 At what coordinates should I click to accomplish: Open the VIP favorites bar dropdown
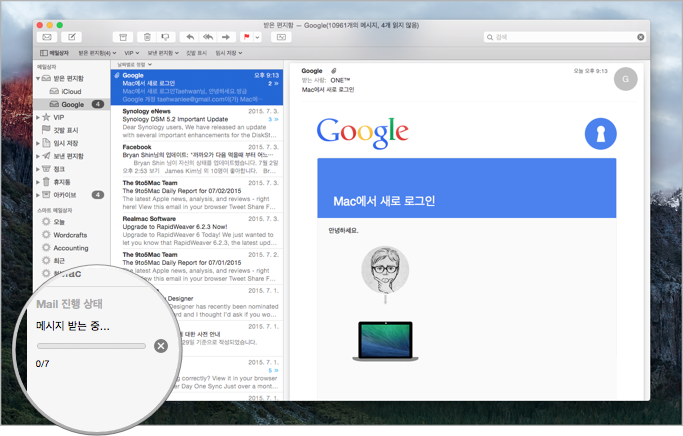coord(132,53)
